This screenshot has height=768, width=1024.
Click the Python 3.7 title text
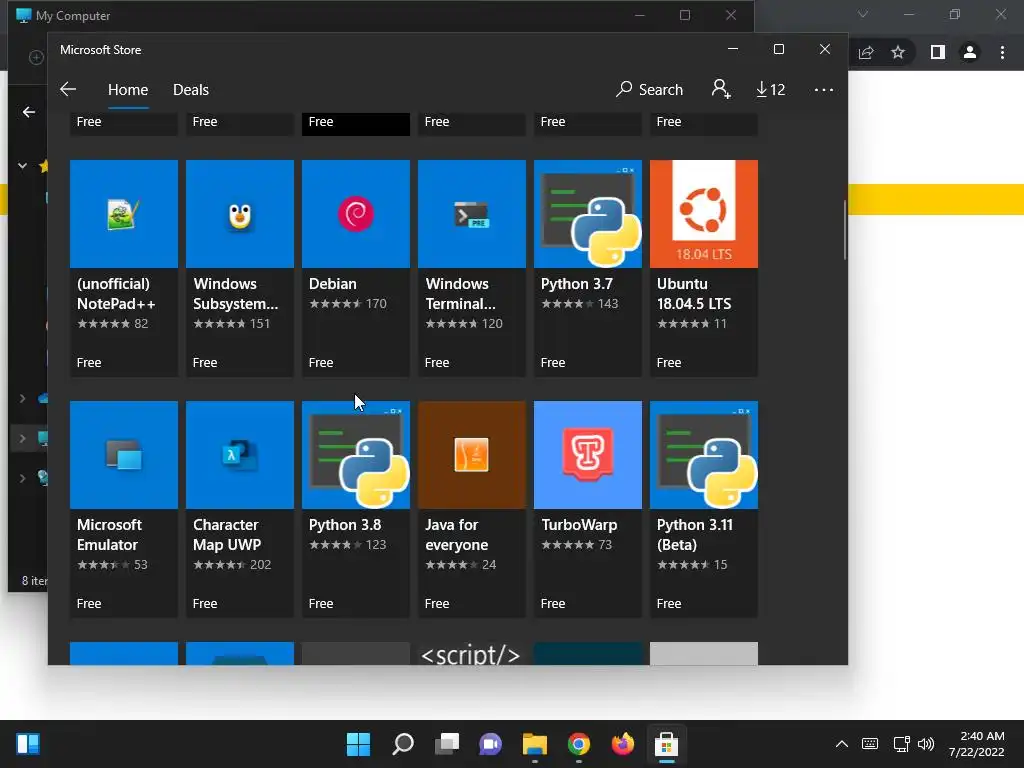click(577, 284)
